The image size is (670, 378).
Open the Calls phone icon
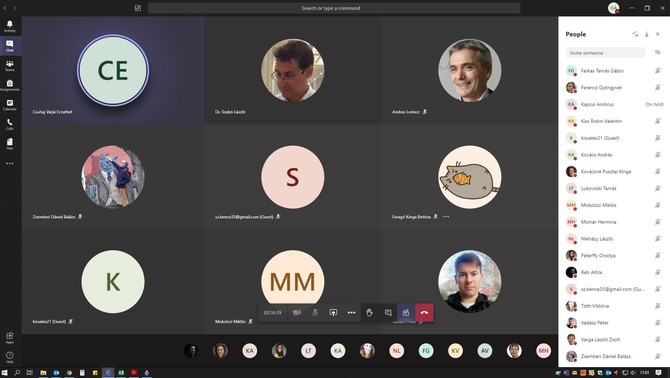[x=9, y=124]
